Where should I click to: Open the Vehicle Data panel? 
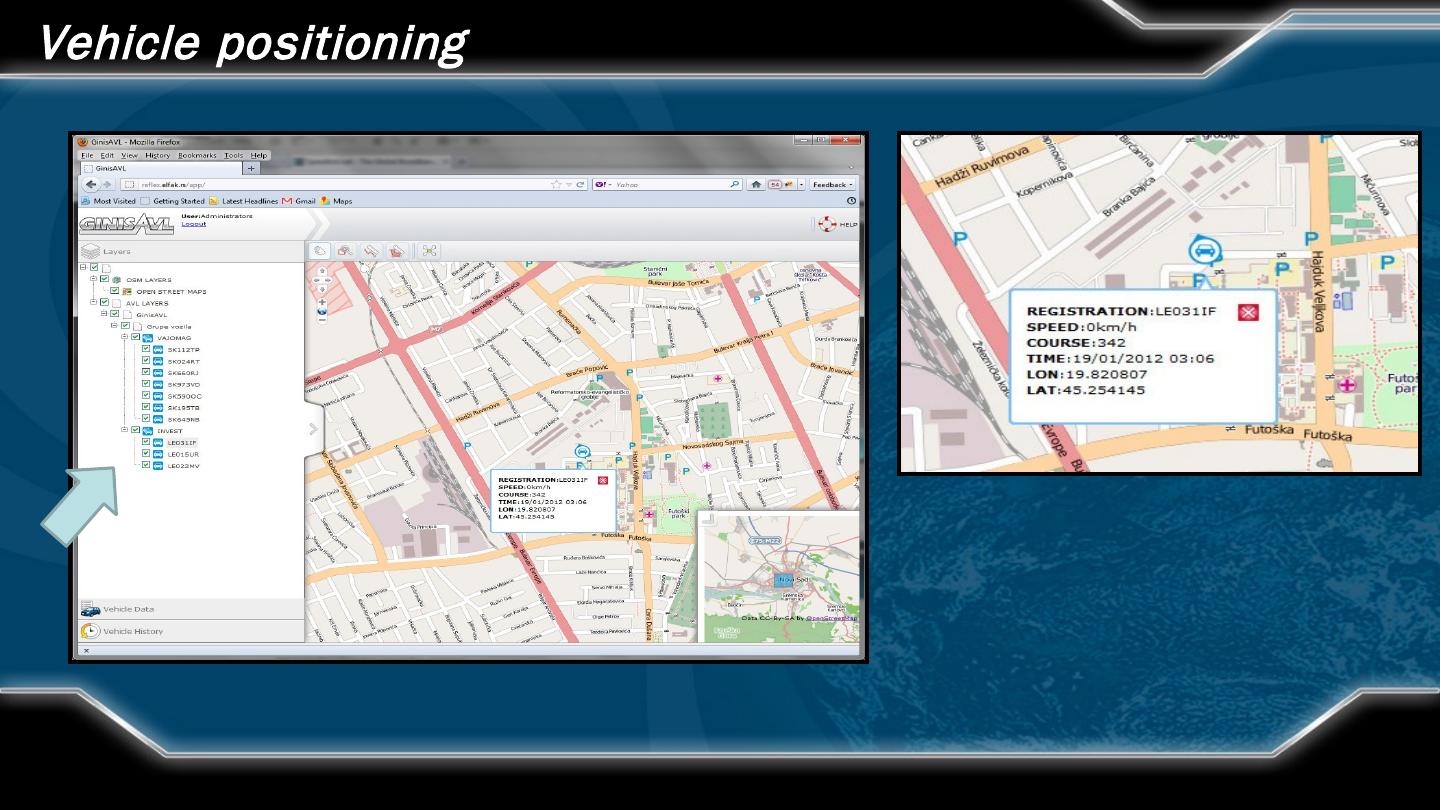point(191,609)
